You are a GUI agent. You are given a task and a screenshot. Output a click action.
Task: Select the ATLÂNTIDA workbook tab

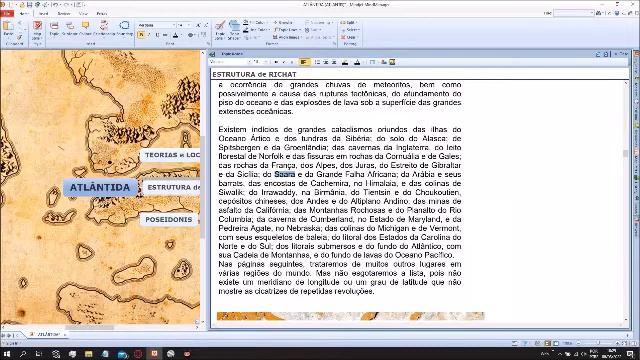click(48, 334)
